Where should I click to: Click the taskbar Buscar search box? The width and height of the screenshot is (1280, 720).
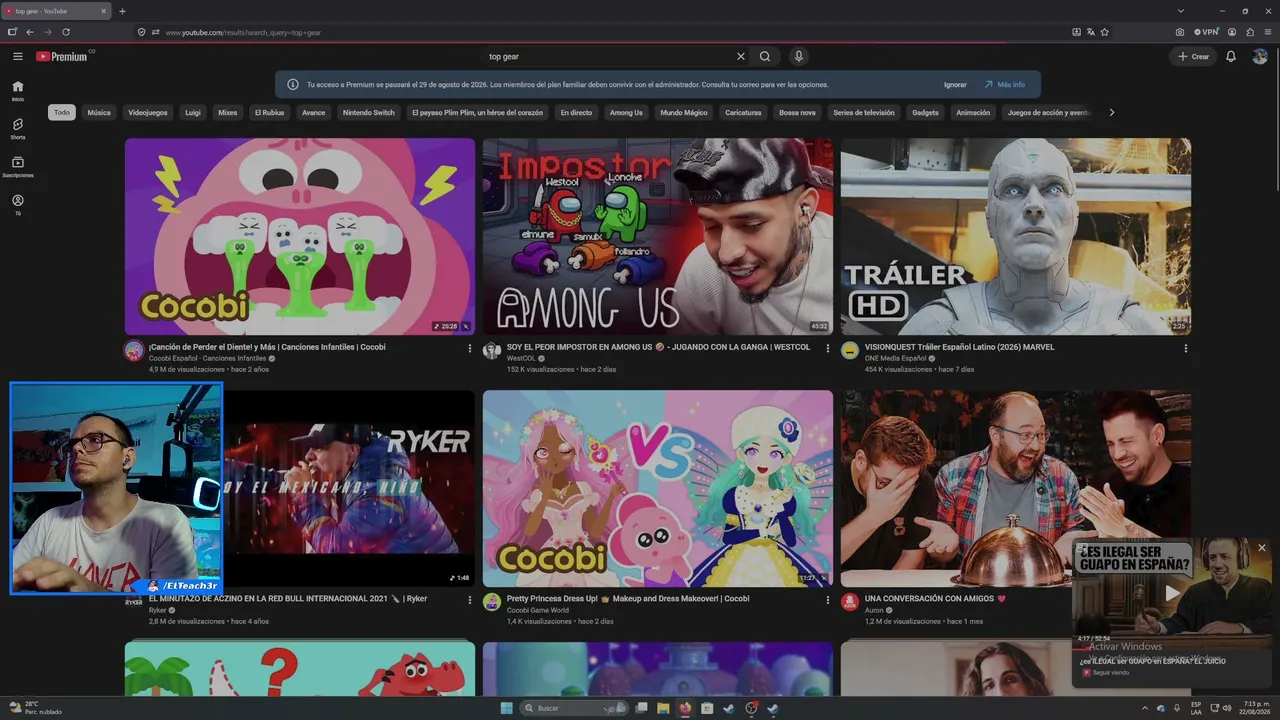coord(572,708)
